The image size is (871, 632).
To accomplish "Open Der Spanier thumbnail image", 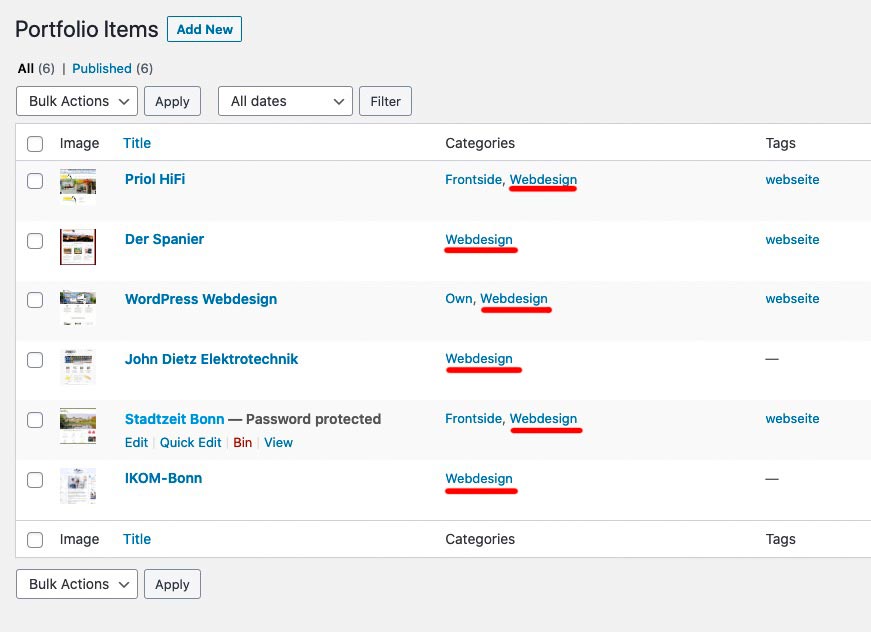I will (78, 247).
